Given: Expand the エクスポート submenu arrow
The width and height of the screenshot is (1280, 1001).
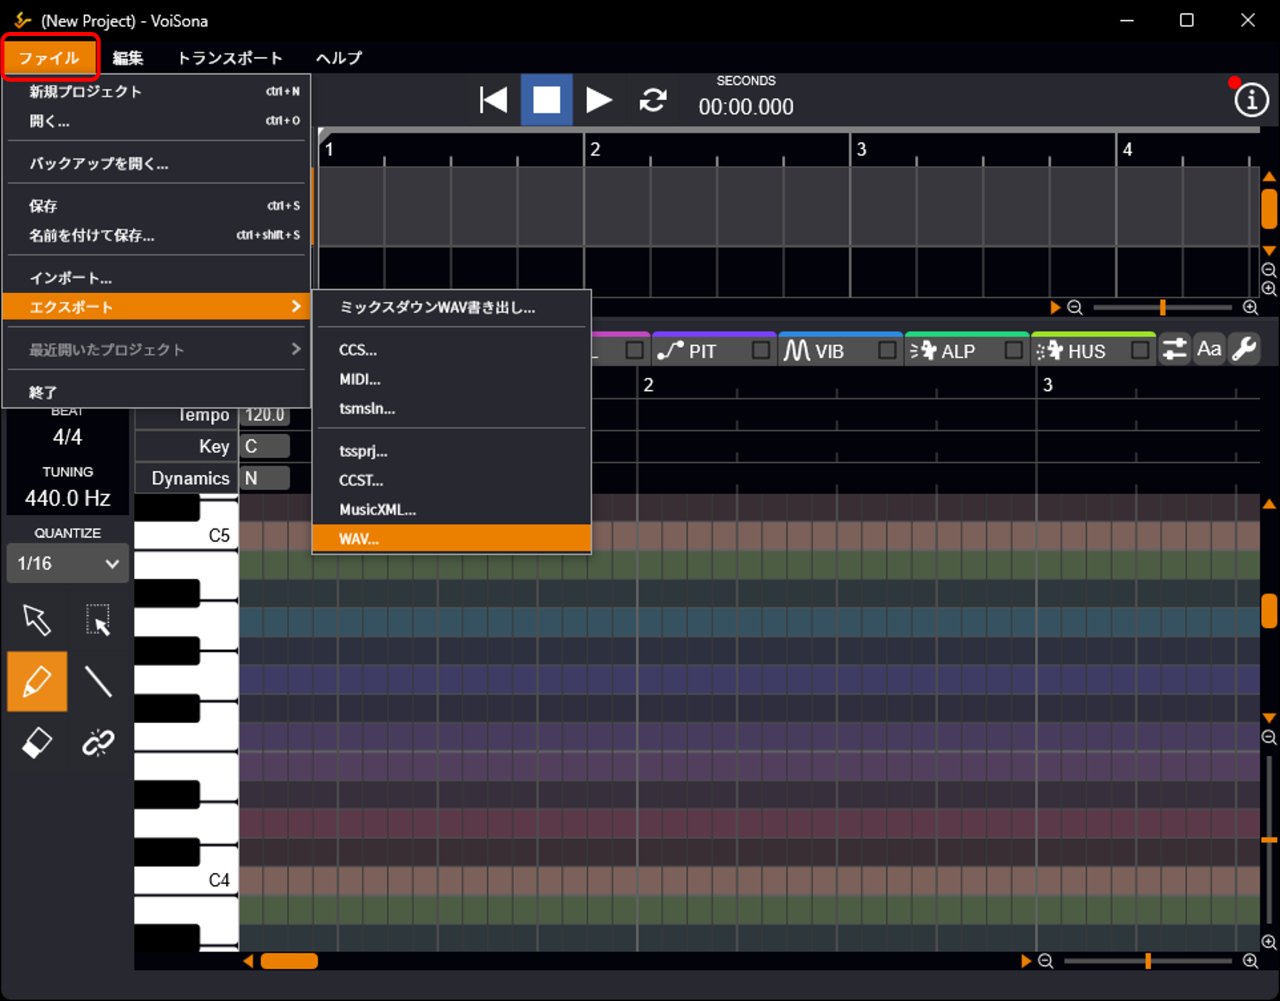Looking at the screenshot, I should click(296, 307).
